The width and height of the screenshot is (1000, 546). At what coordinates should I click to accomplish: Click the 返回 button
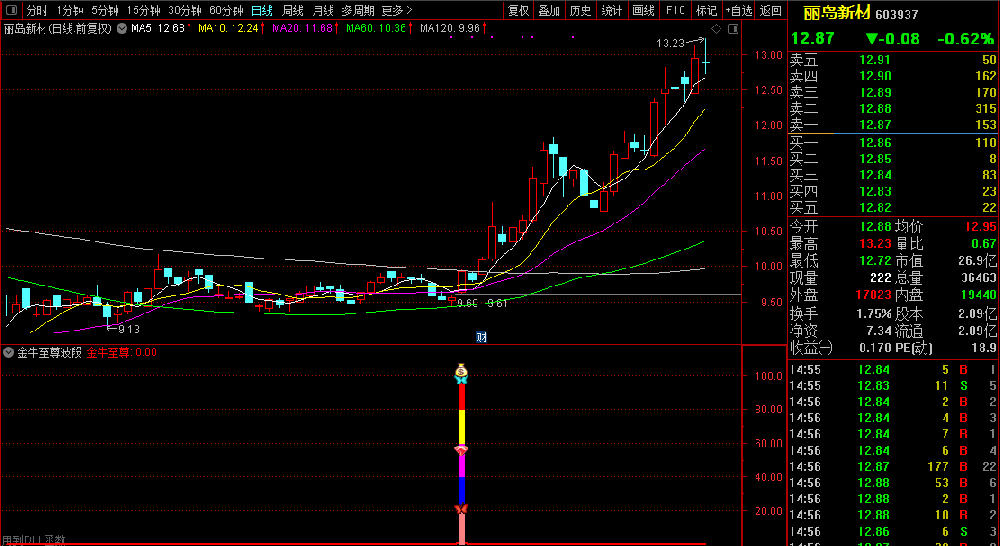click(x=770, y=10)
